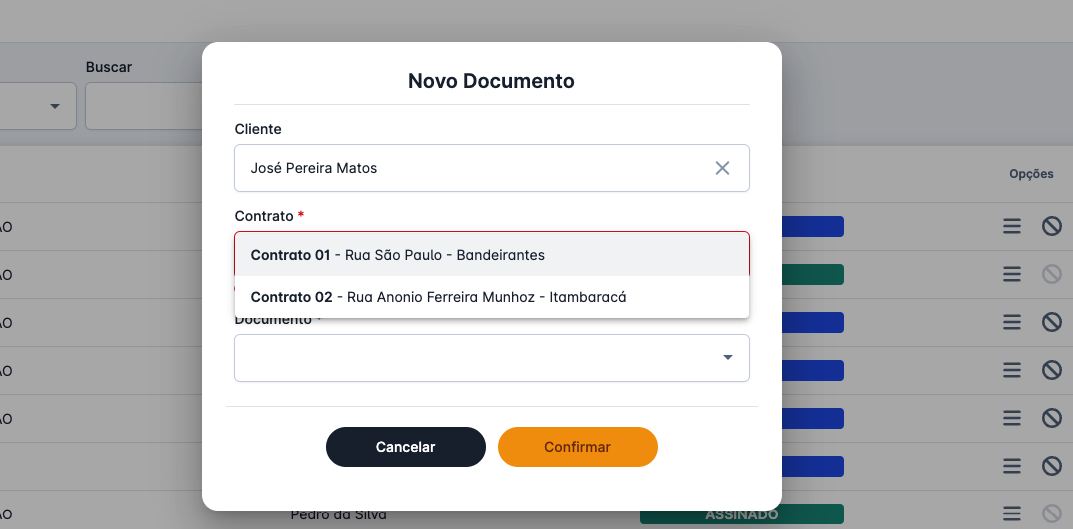Click the Cancelar button

[x=405, y=447]
